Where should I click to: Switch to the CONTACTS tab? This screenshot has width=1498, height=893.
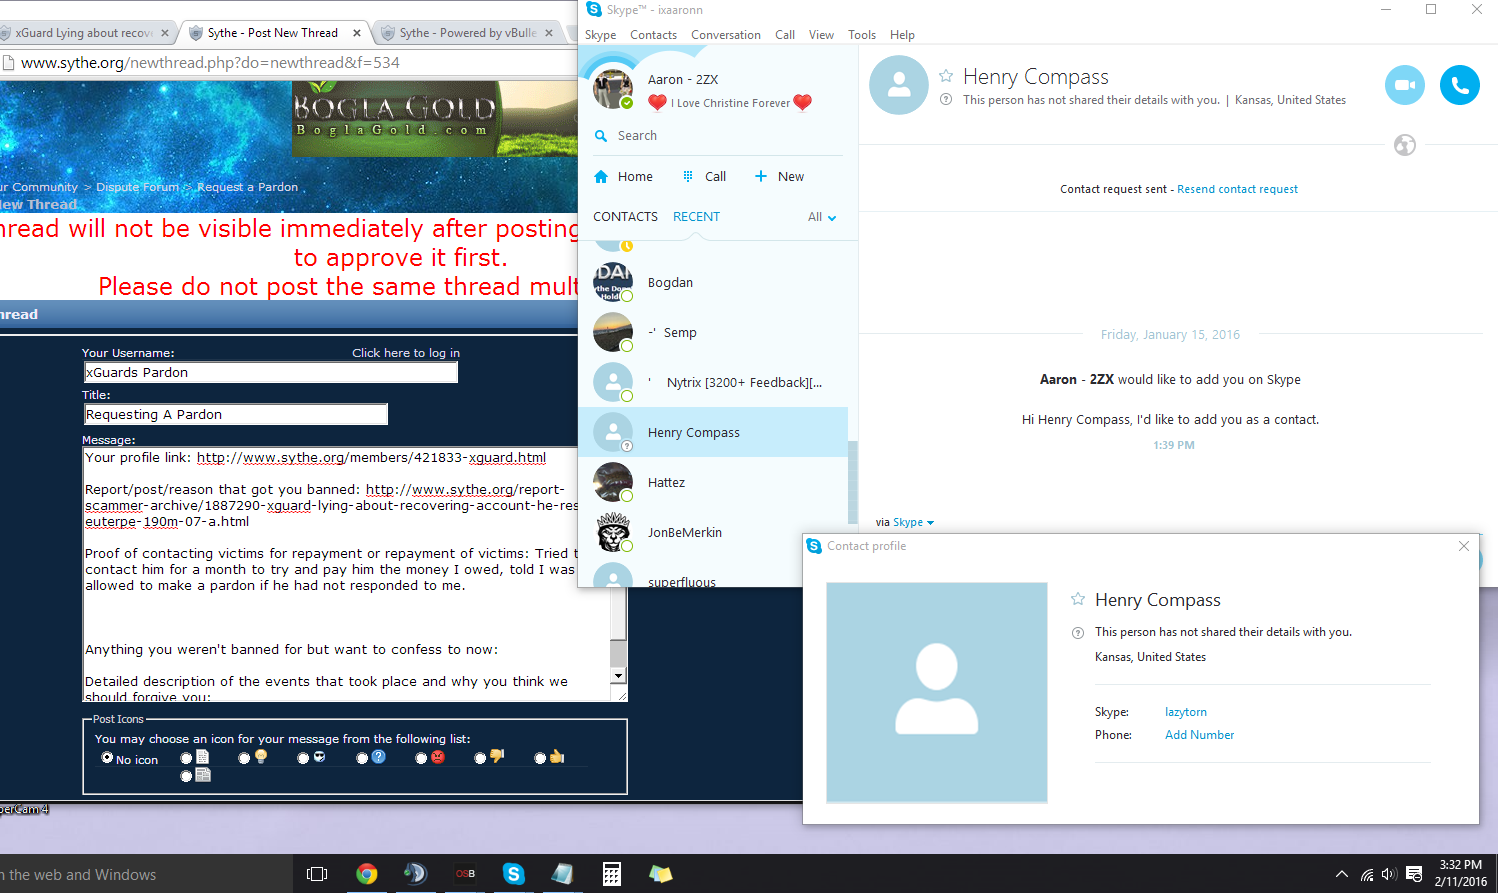(625, 217)
